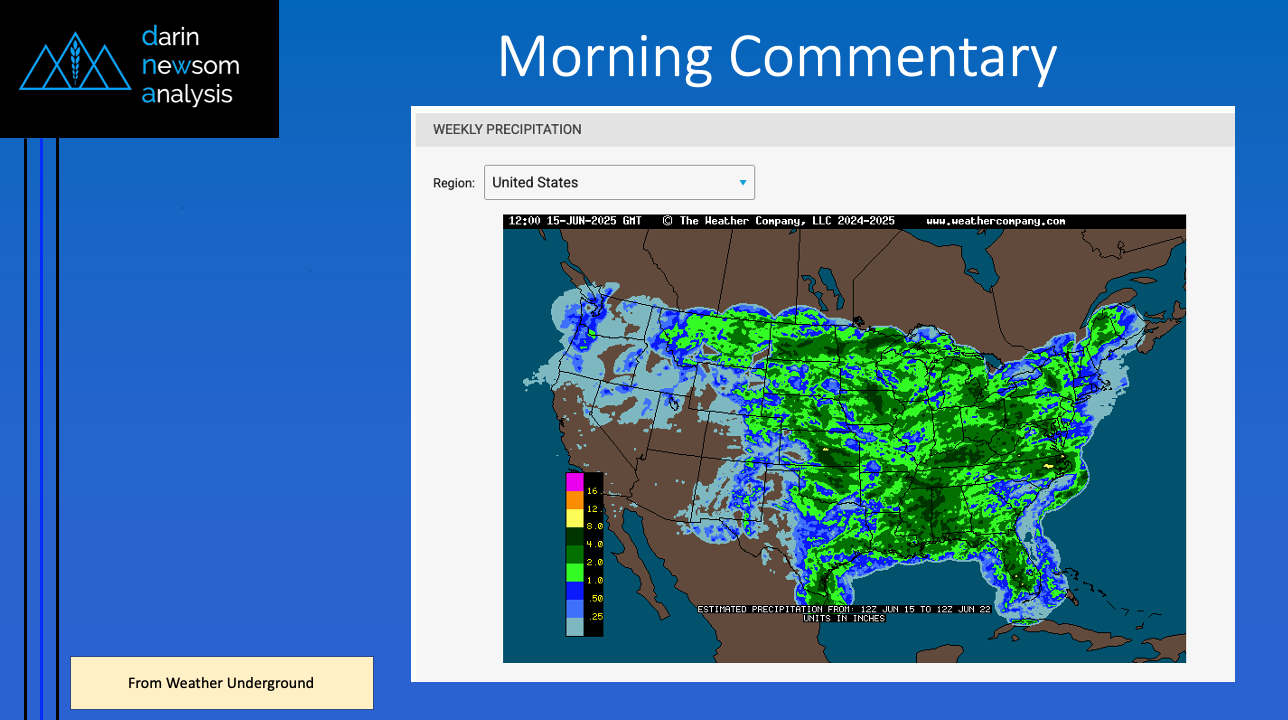
Task: Click the 12:00 15-JUN-2025 GMT timestamp
Action: point(575,221)
